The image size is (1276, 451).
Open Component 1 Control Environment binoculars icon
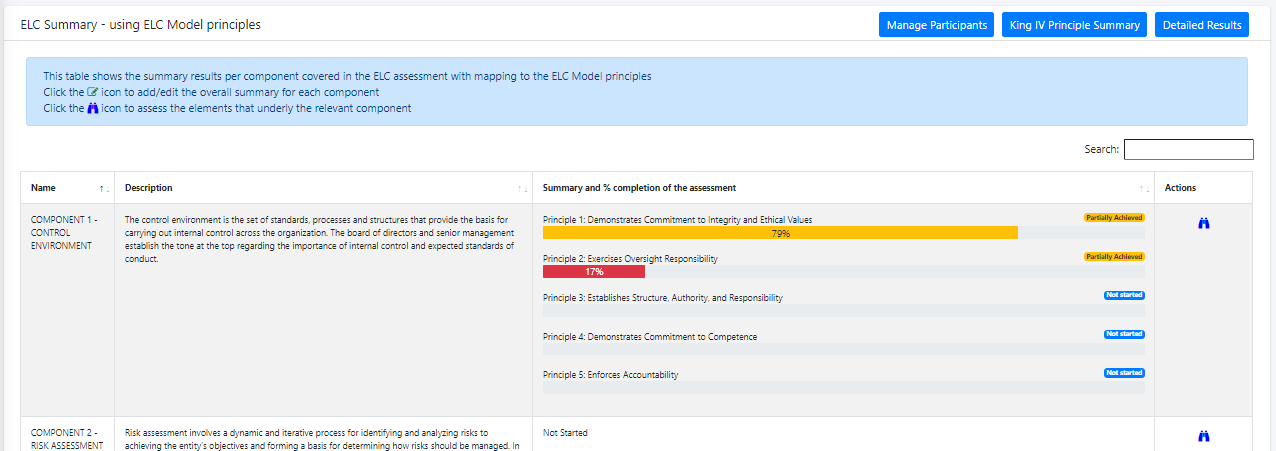coord(1203,224)
